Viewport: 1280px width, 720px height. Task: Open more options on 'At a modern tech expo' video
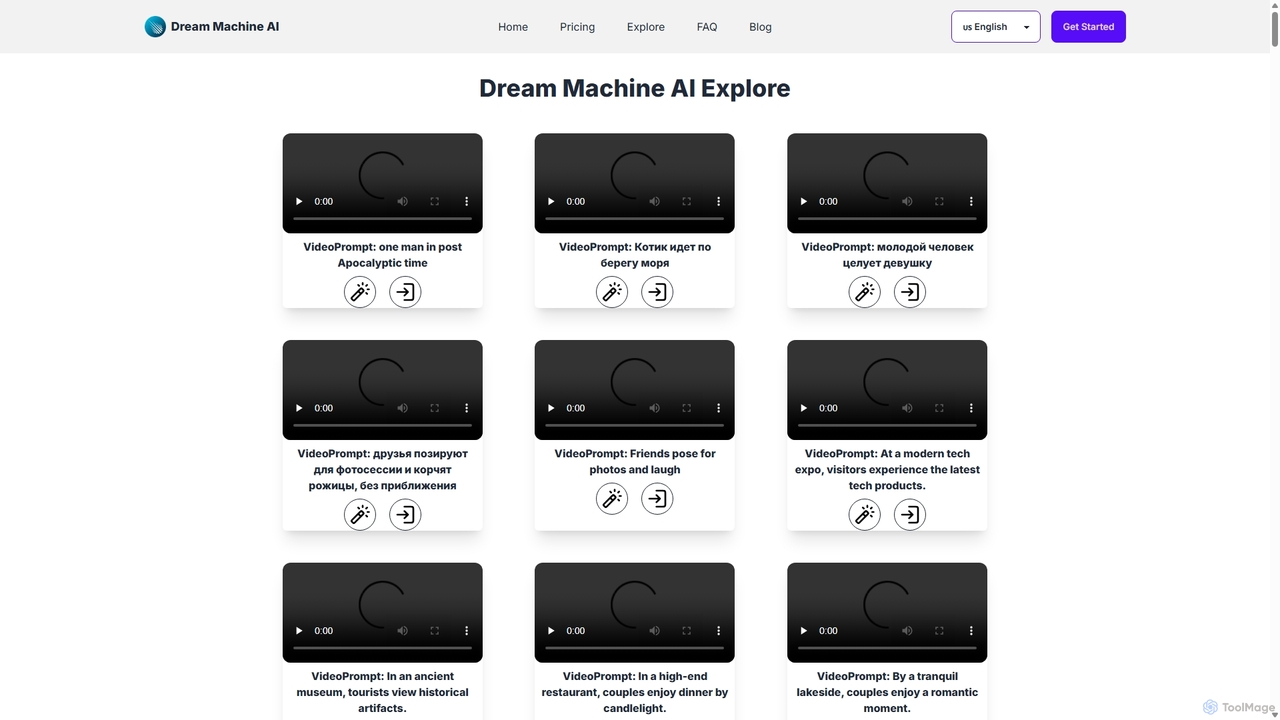point(971,408)
